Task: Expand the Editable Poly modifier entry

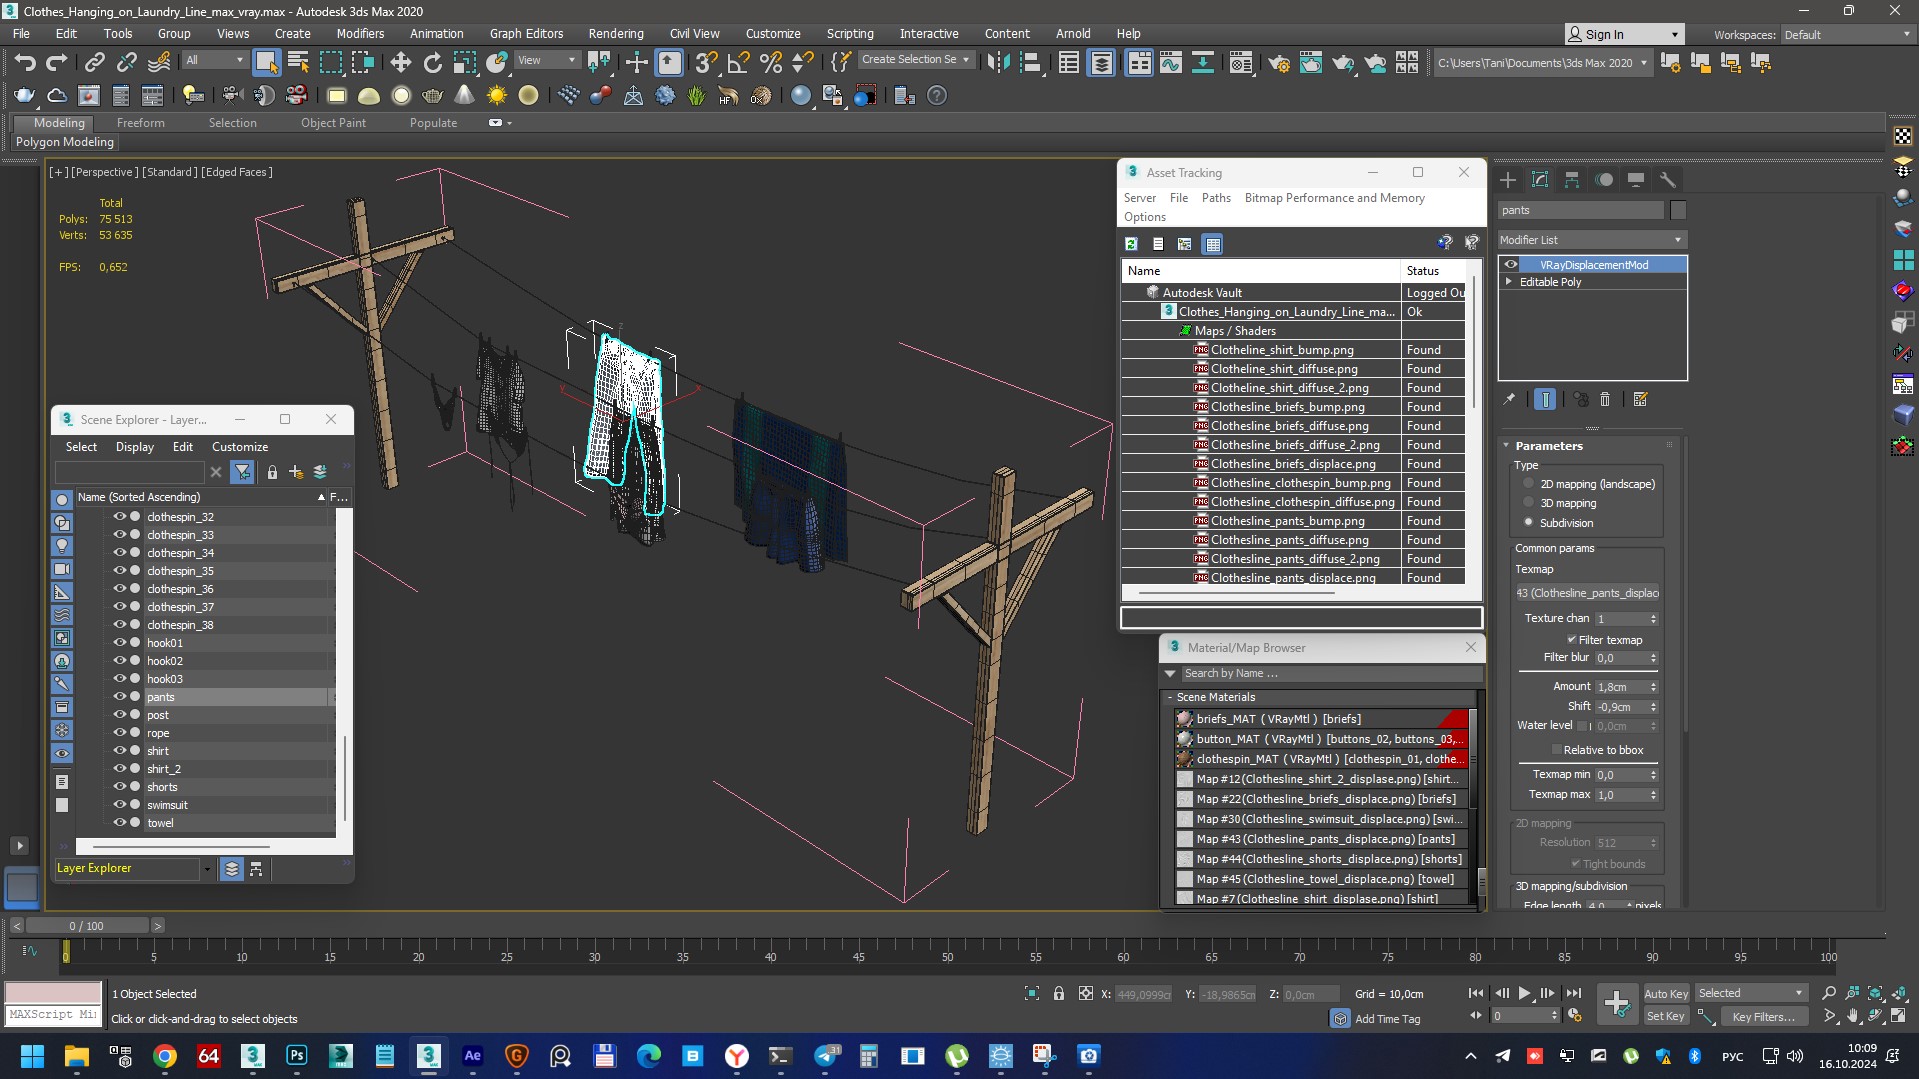Action: pos(1509,282)
